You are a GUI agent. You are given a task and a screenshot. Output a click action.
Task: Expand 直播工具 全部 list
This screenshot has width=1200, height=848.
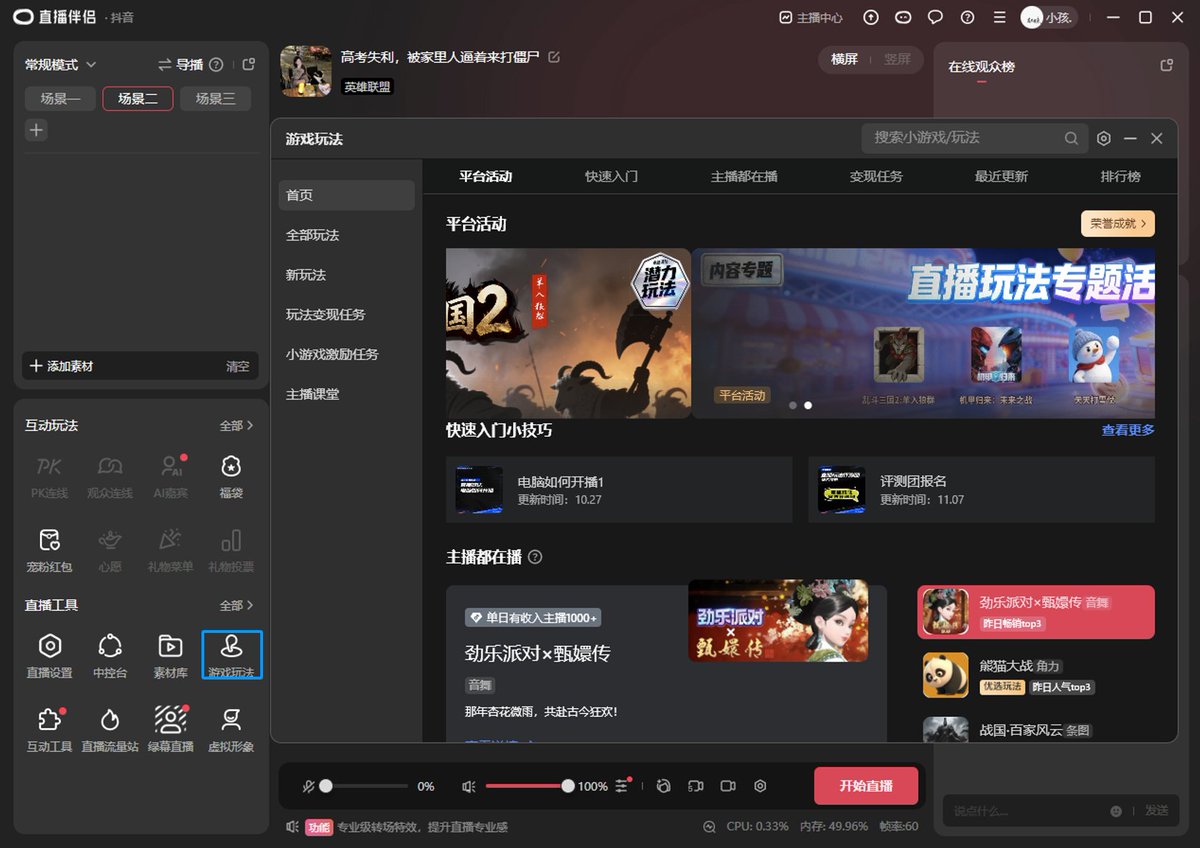click(x=236, y=605)
